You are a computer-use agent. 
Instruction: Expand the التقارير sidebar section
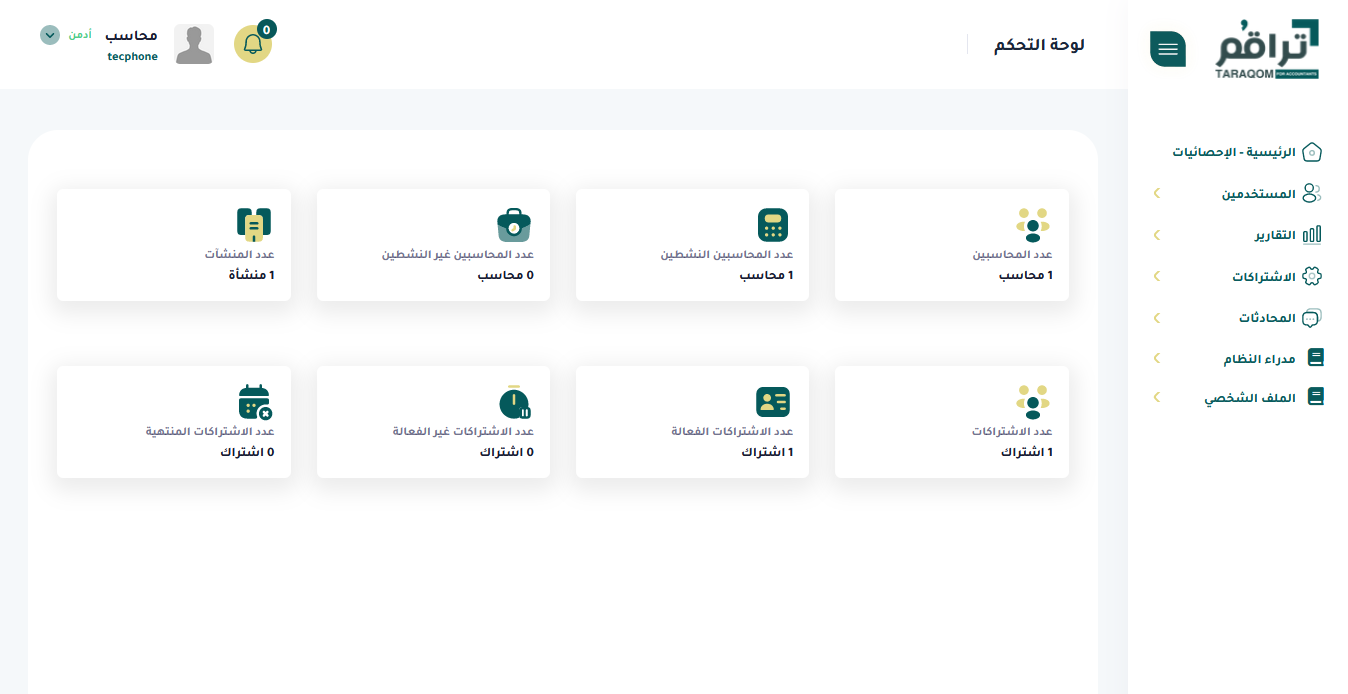click(x=1156, y=234)
